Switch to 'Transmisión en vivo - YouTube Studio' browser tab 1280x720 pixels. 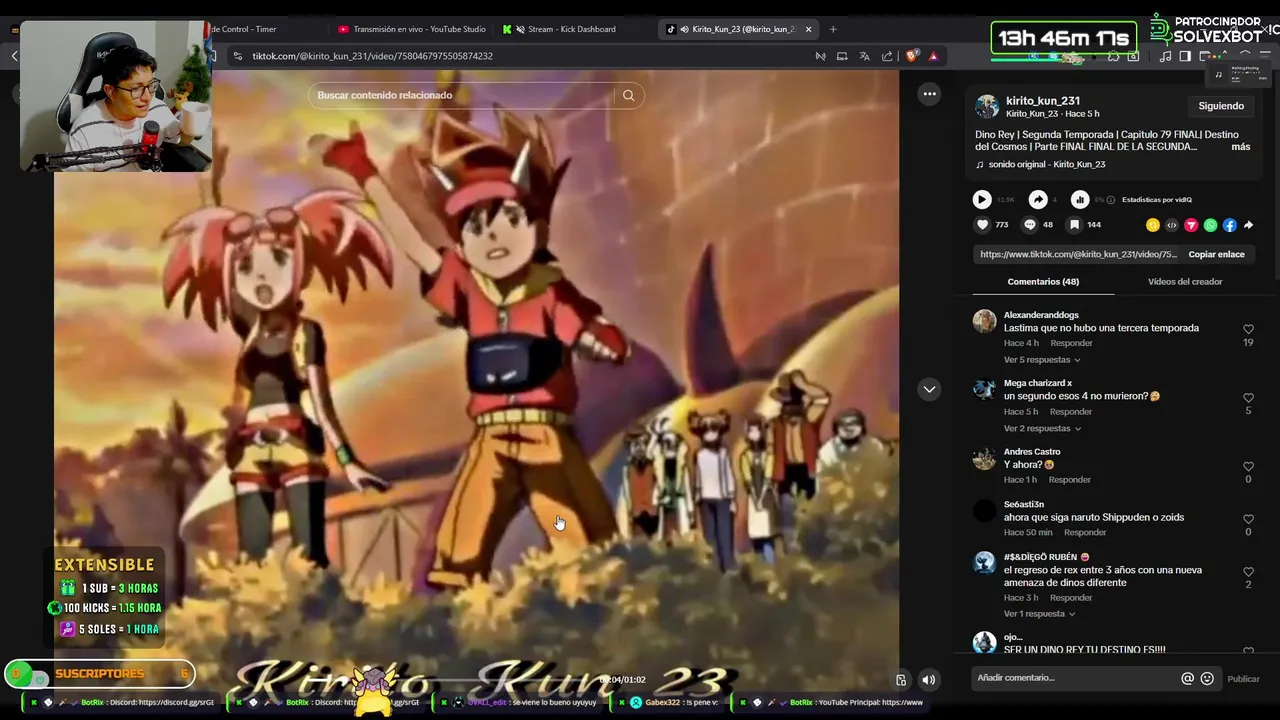(412, 29)
